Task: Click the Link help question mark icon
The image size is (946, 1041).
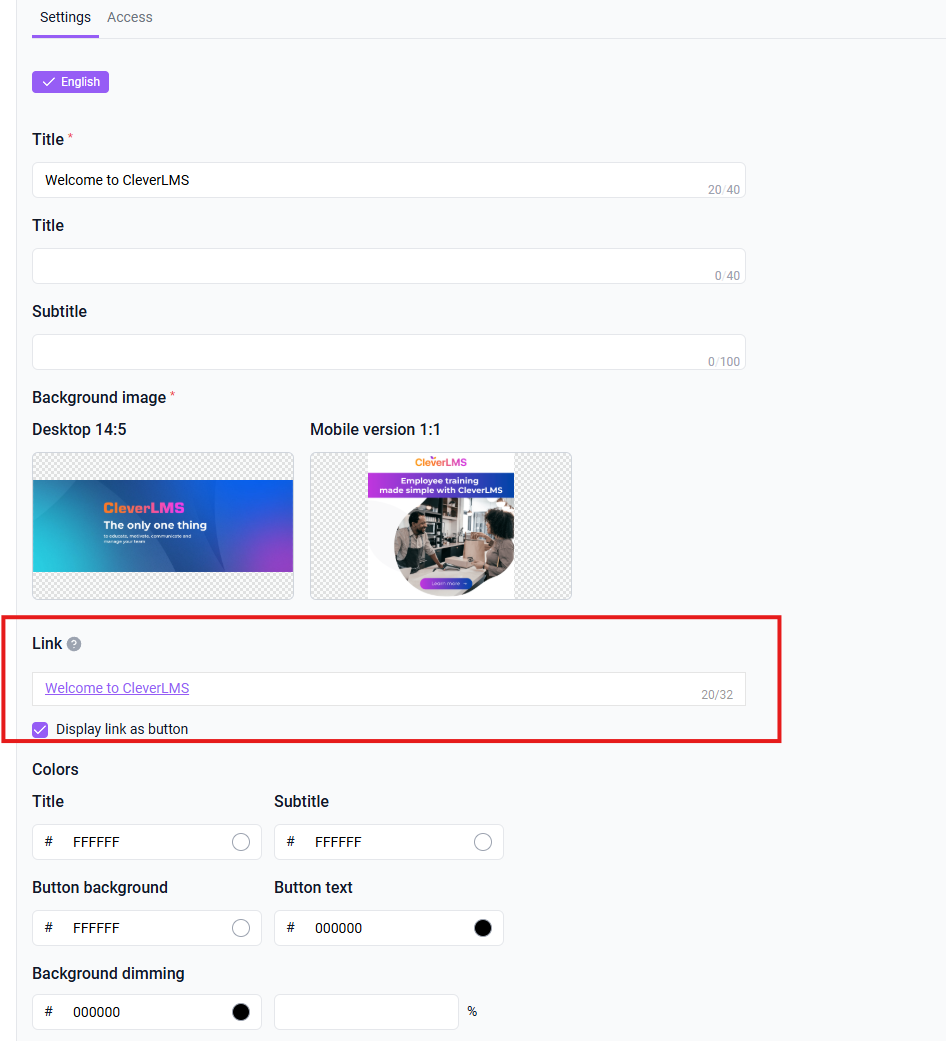Action: 74,644
